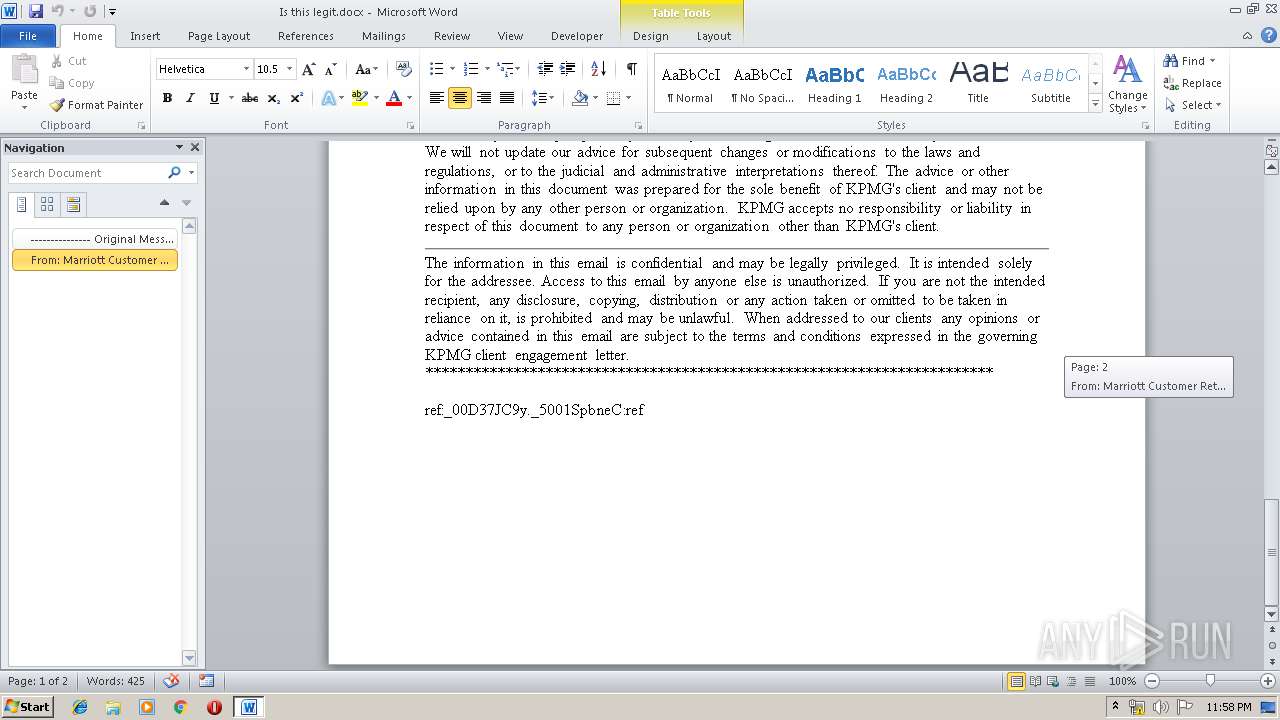Align text left
Image resolution: width=1280 pixels, height=720 pixels.
tap(436, 98)
